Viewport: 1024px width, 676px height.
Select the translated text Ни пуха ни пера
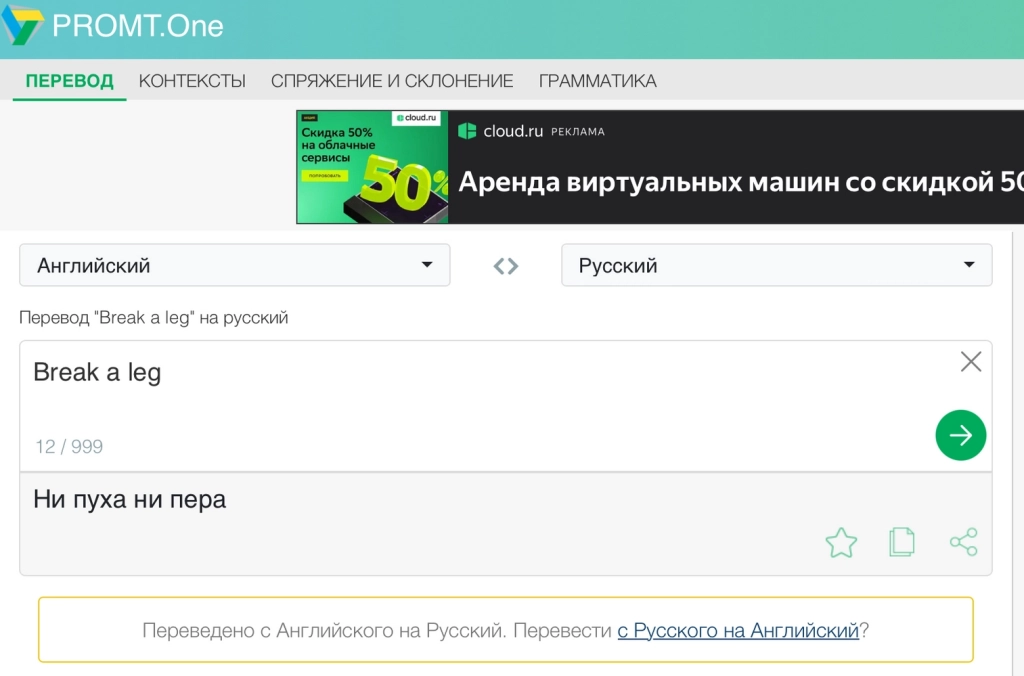pyautogui.click(x=130, y=500)
